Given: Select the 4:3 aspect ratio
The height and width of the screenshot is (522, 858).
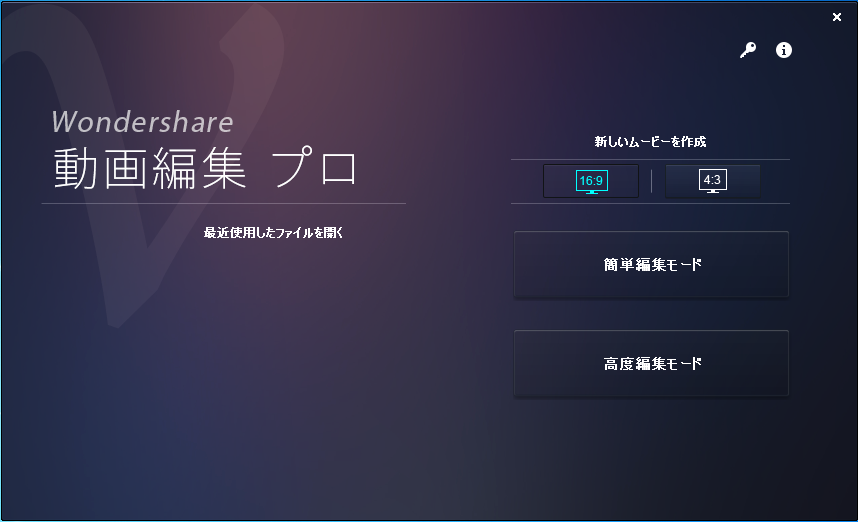Looking at the screenshot, I should point(712,181).
